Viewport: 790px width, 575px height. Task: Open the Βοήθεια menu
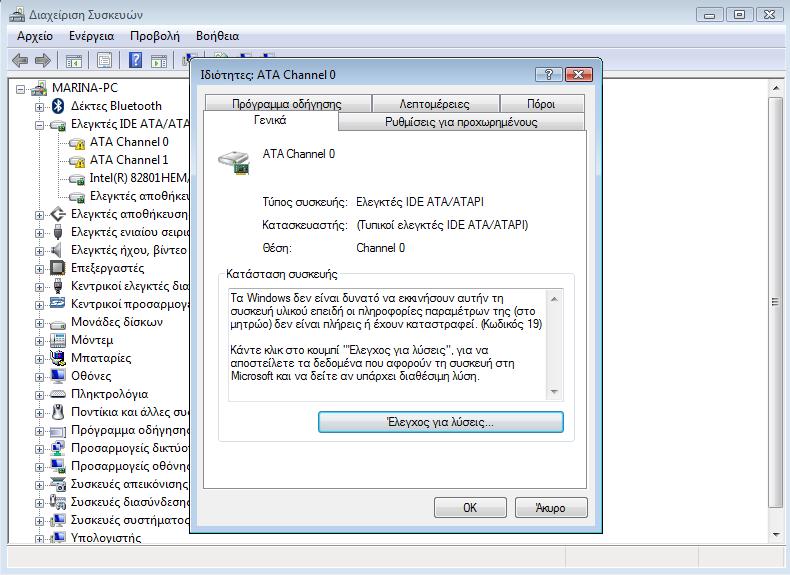pyautogui.click(x=217, y=36)
